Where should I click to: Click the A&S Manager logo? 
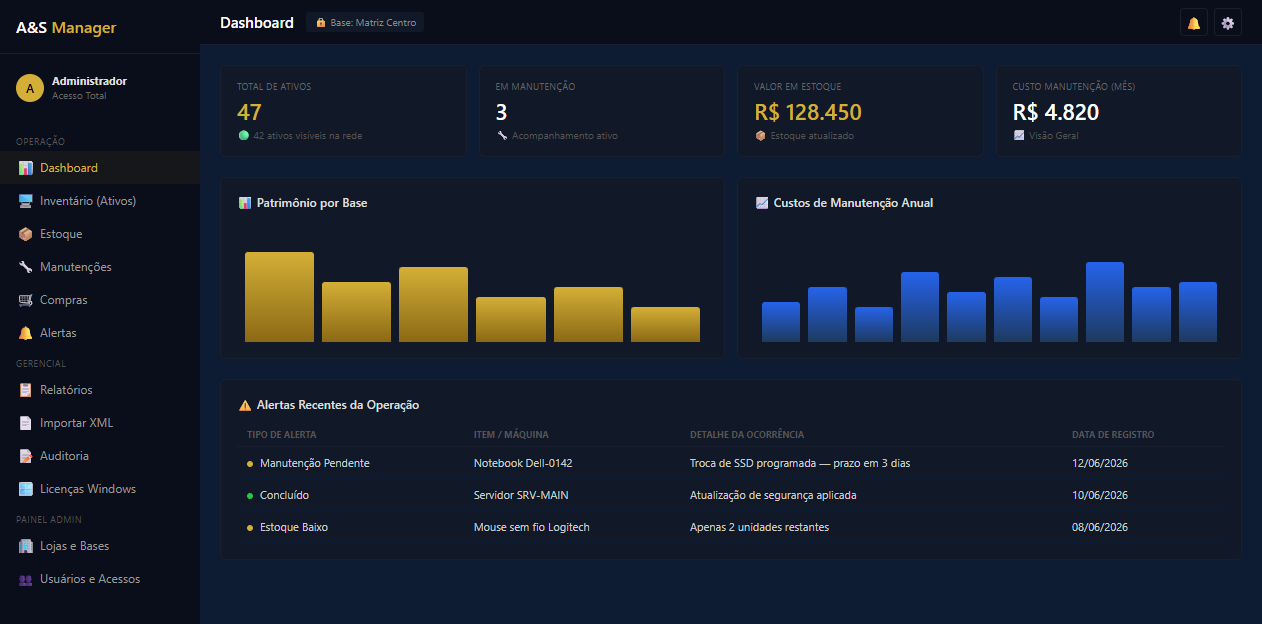coord(66,28)
